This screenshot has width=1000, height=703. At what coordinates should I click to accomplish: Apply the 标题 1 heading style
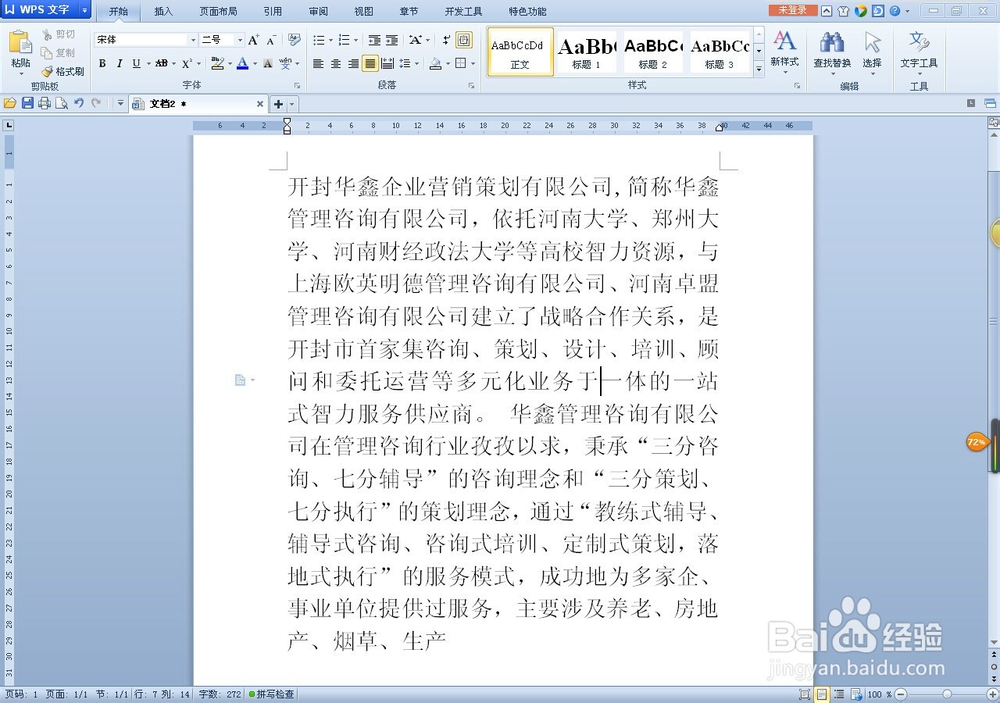pyautogui.click(x=587, y=52)
